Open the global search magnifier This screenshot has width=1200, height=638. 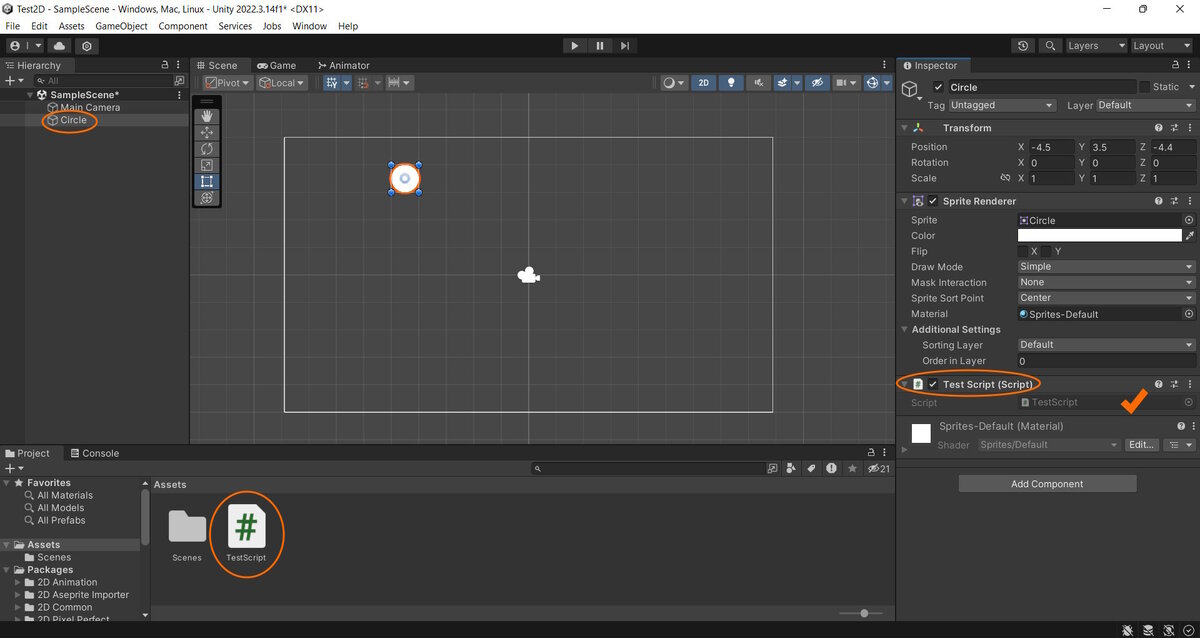pos(1050,46)
